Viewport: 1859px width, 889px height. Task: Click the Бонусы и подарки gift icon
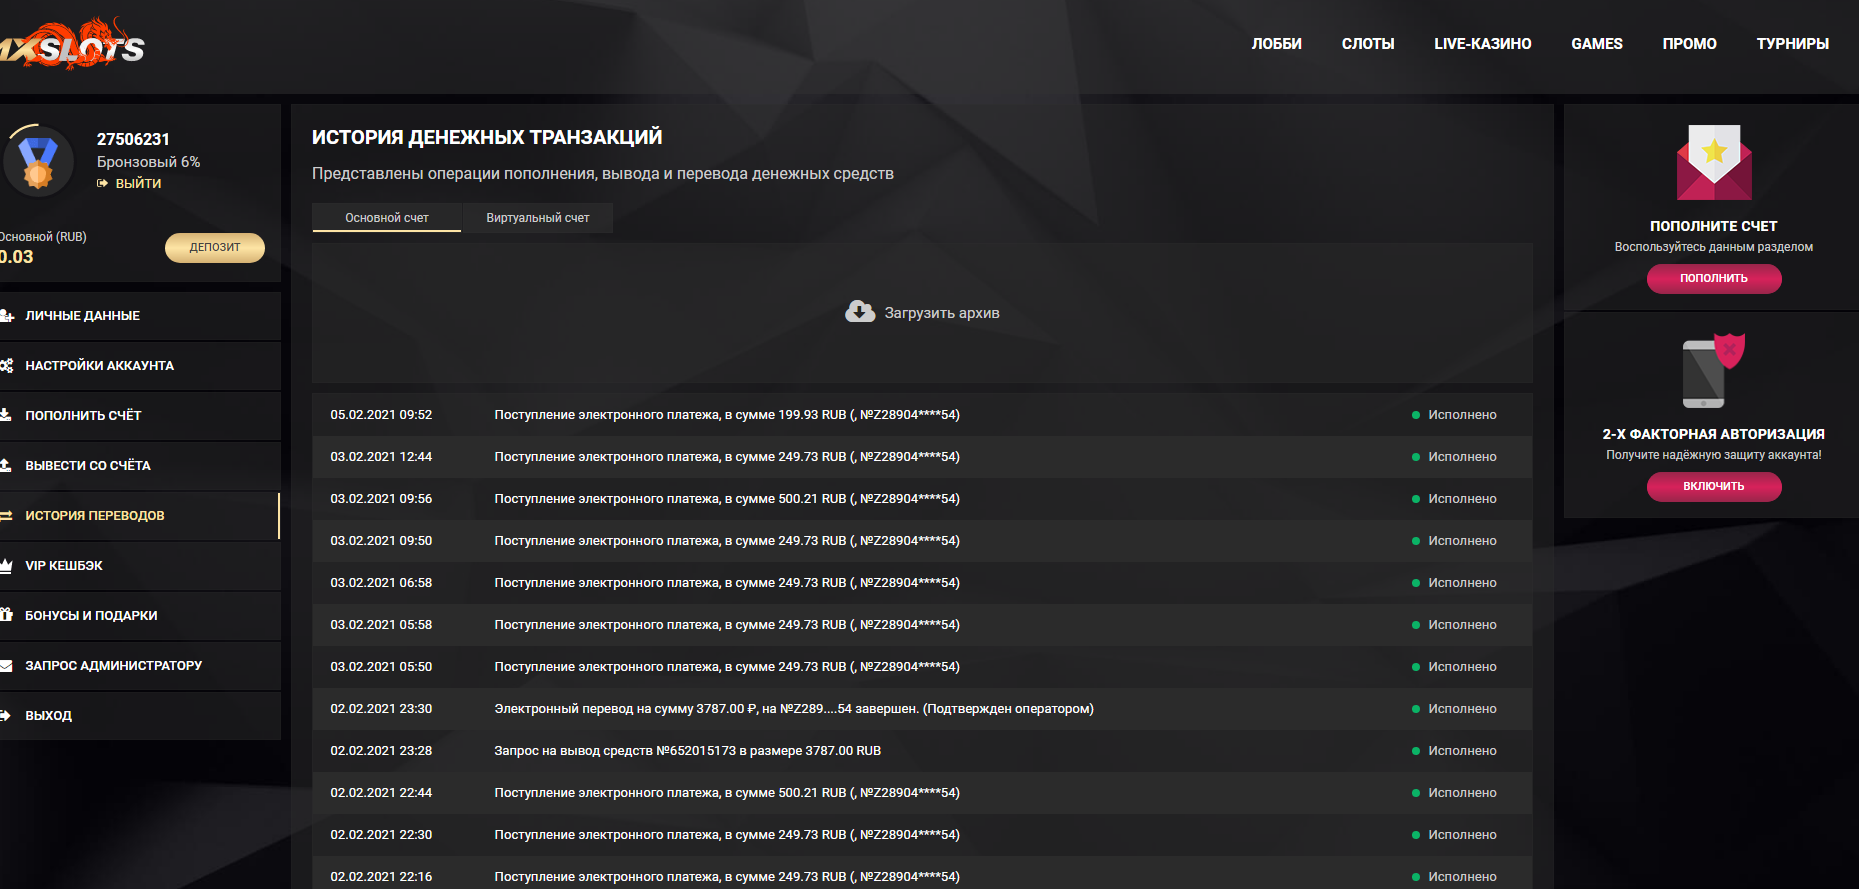point(6,615)
